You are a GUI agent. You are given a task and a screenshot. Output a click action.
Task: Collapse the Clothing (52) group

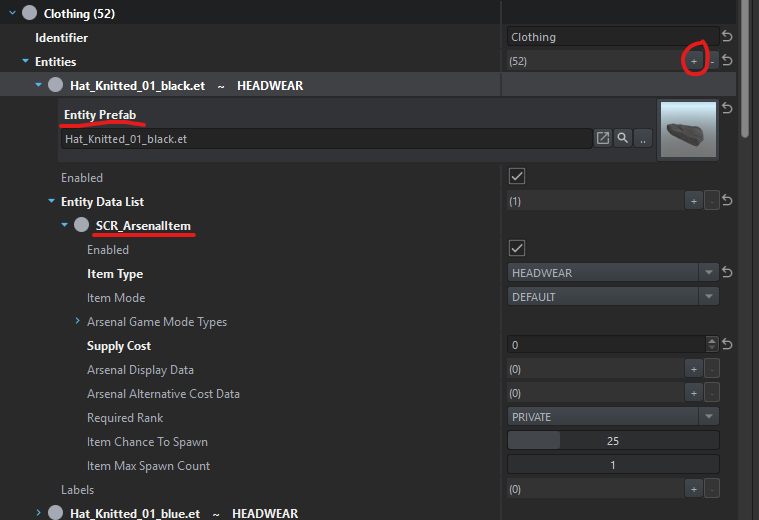click(x=13, y=13)
